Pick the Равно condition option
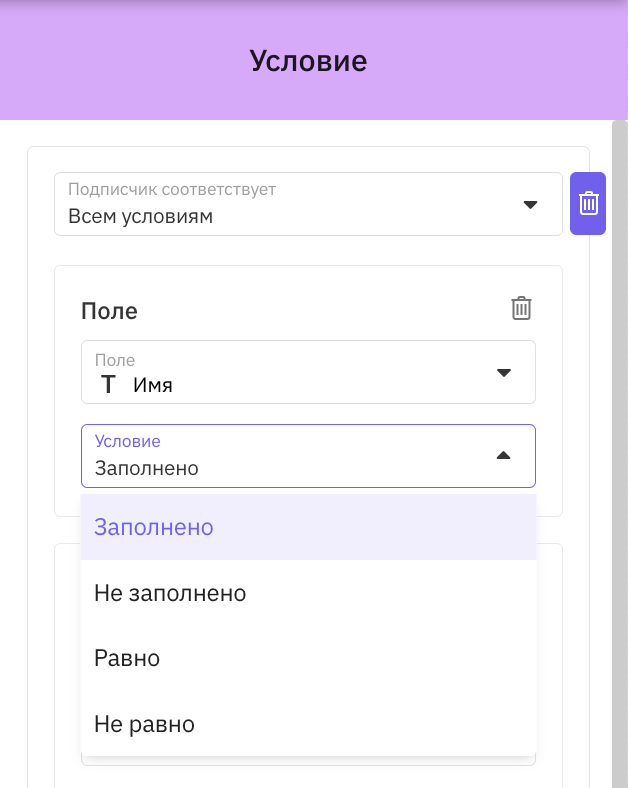The image size is (628, 788). tap(308, 658)
